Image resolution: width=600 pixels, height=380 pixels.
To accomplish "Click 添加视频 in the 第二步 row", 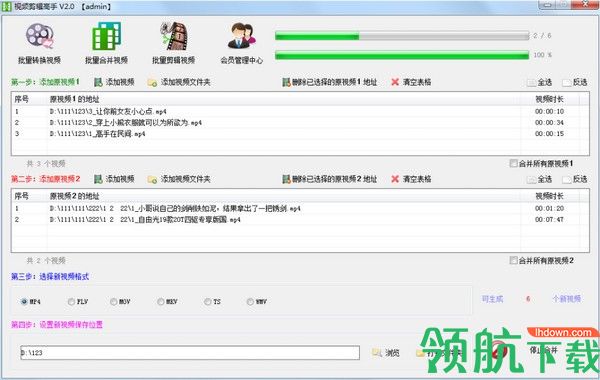I will (114, 179).
